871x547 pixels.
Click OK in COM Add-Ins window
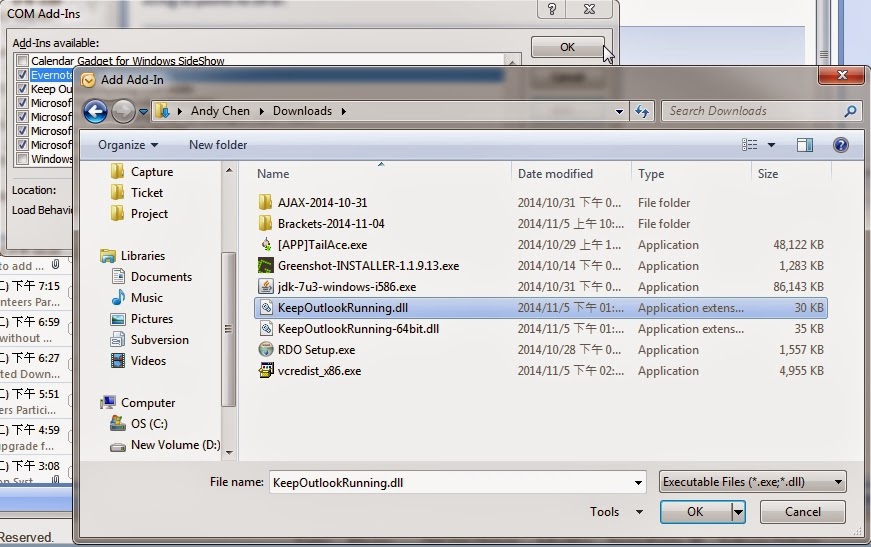(x=567, y=47)
